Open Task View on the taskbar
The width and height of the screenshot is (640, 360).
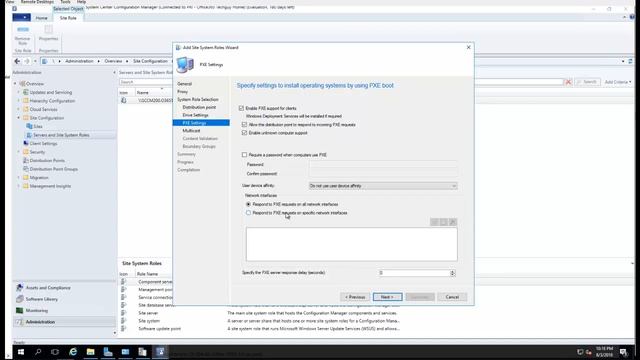pos(55,352)
